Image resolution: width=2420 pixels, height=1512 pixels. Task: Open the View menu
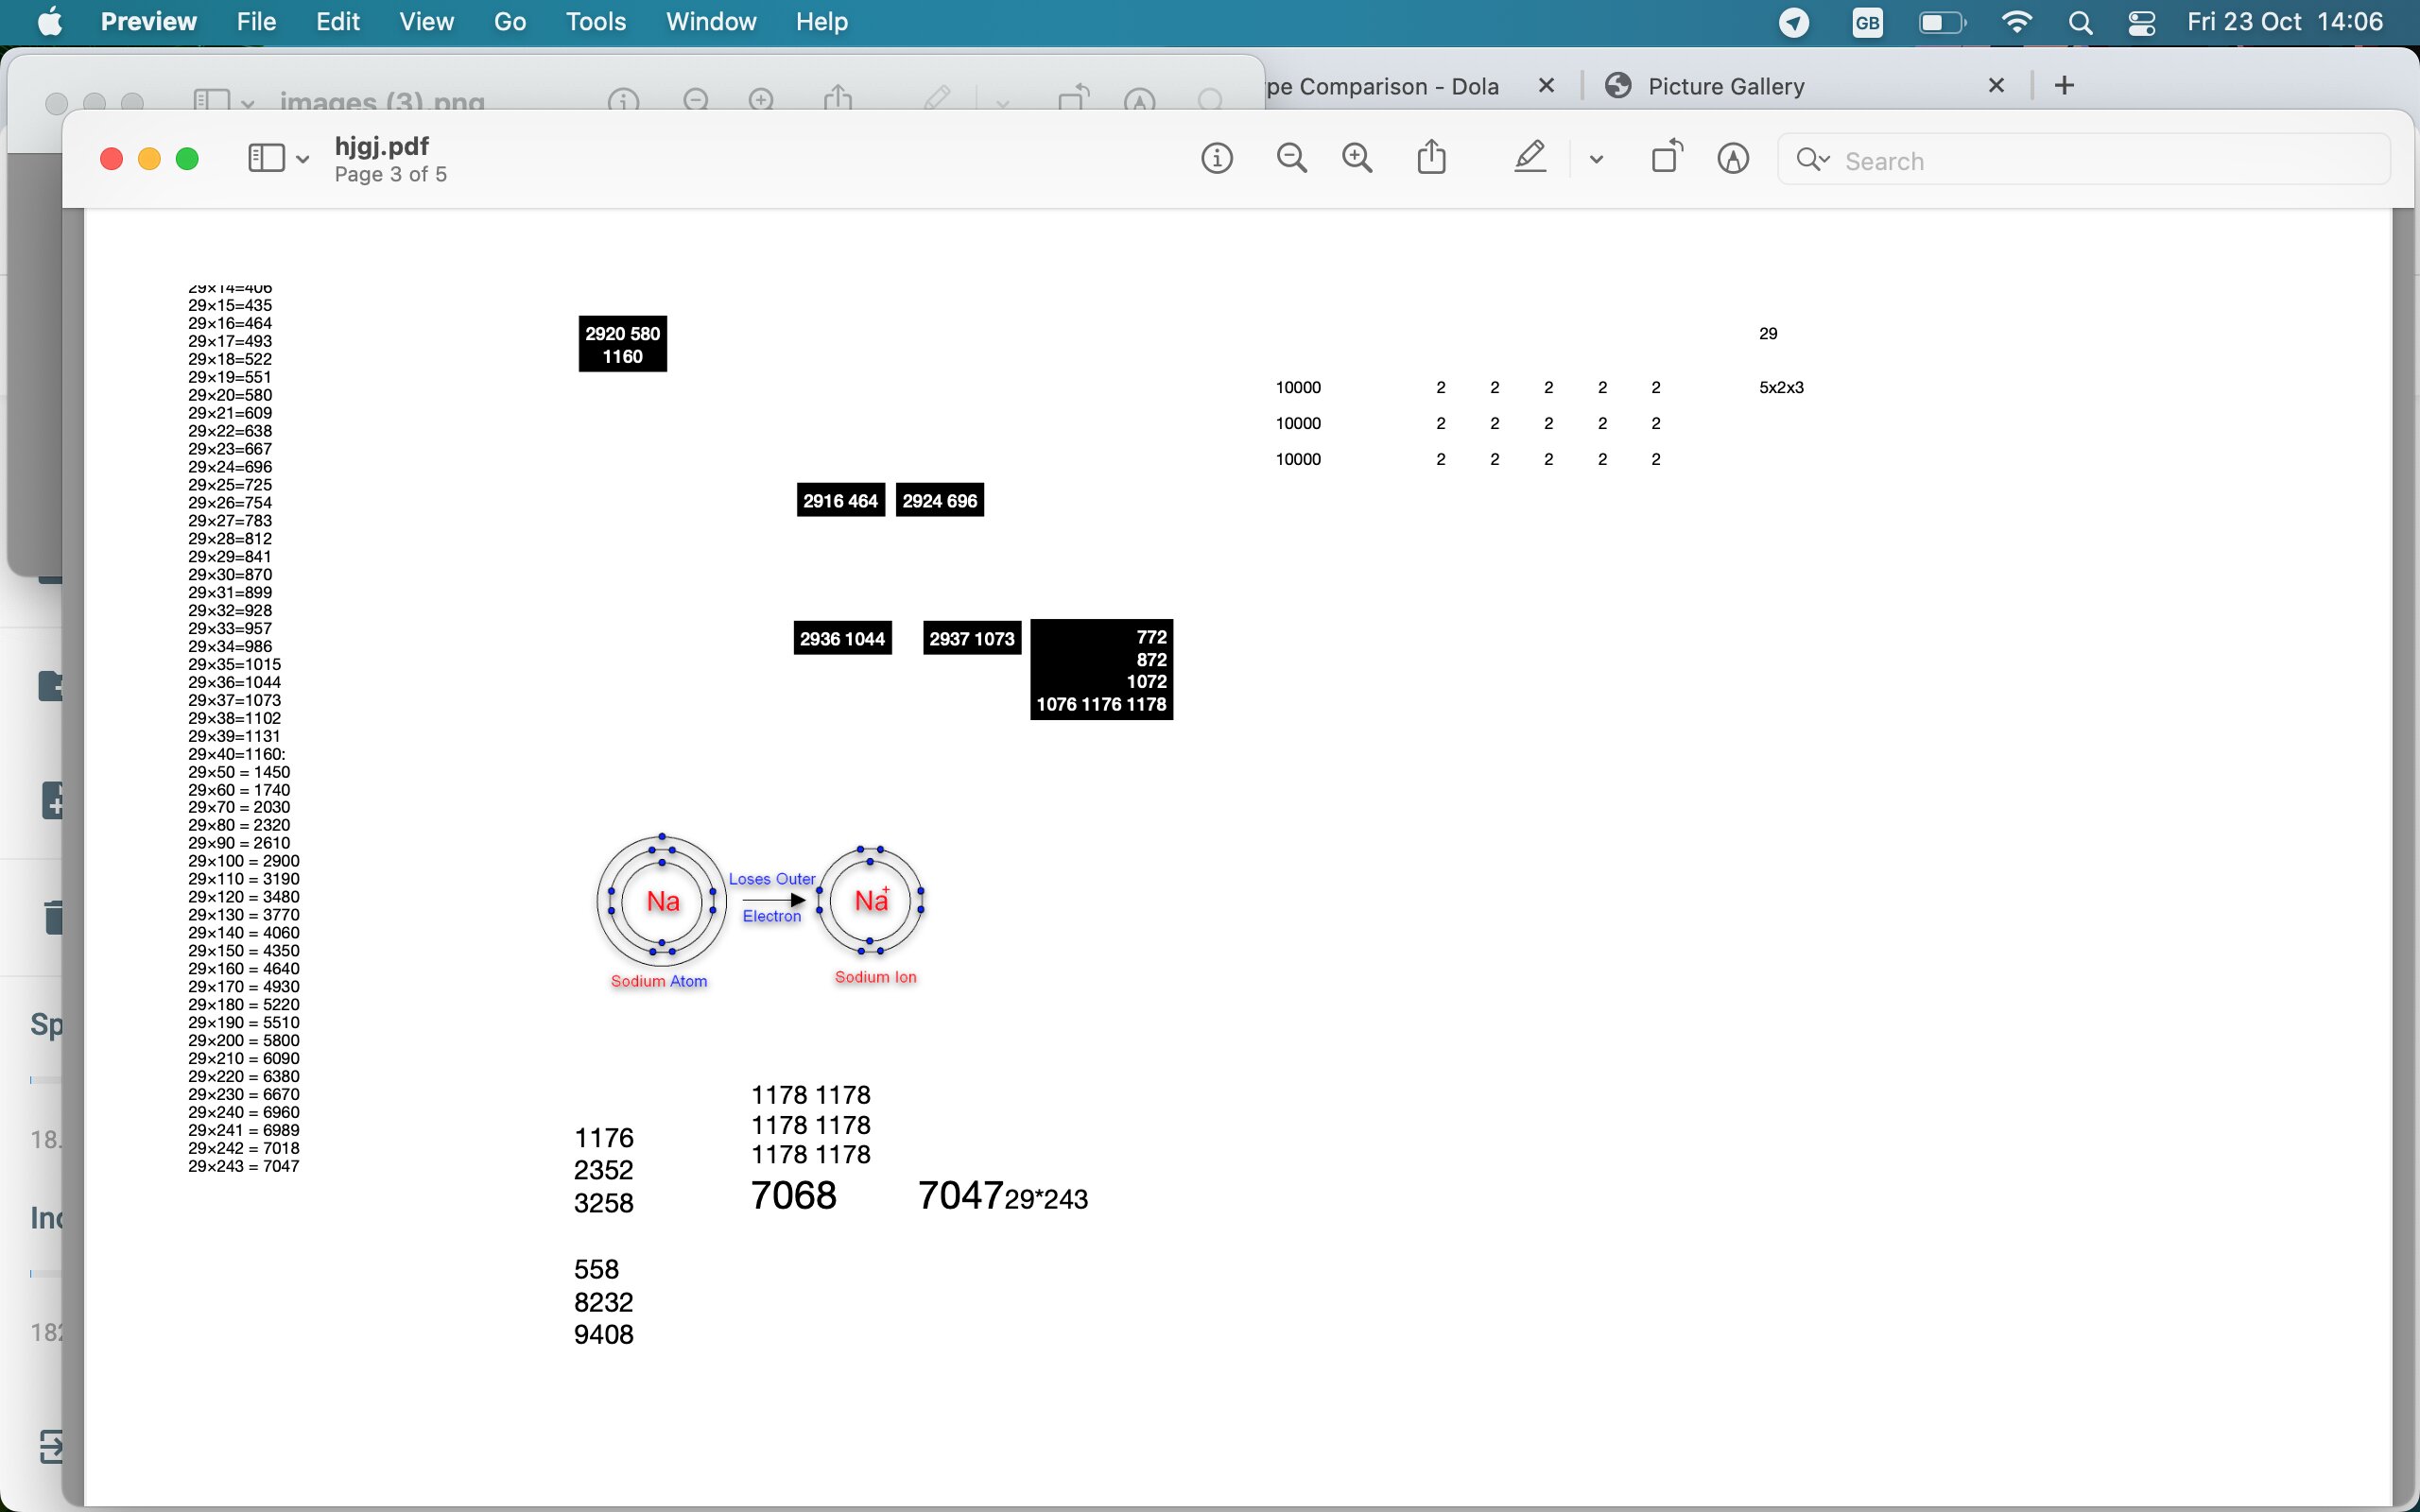coord(426,21)
